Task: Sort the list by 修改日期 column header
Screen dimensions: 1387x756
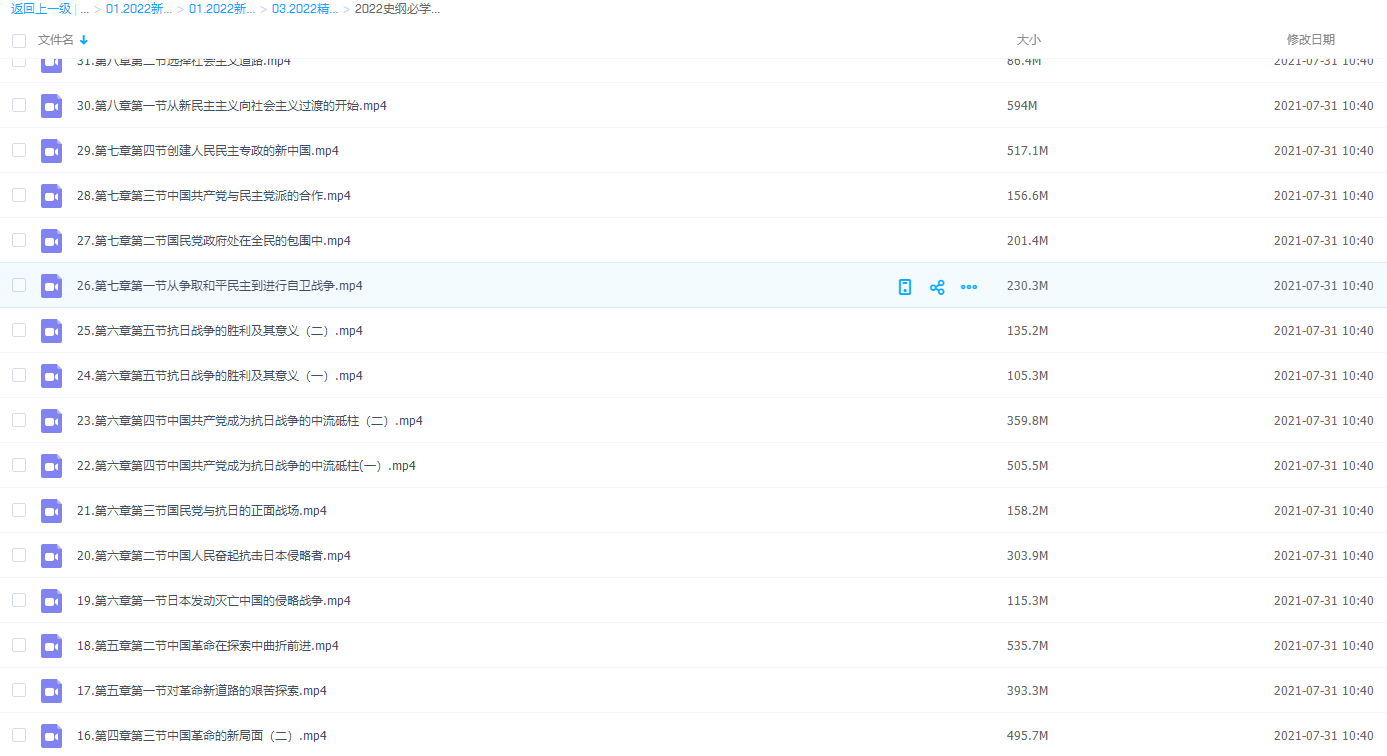Action: 1310,40
